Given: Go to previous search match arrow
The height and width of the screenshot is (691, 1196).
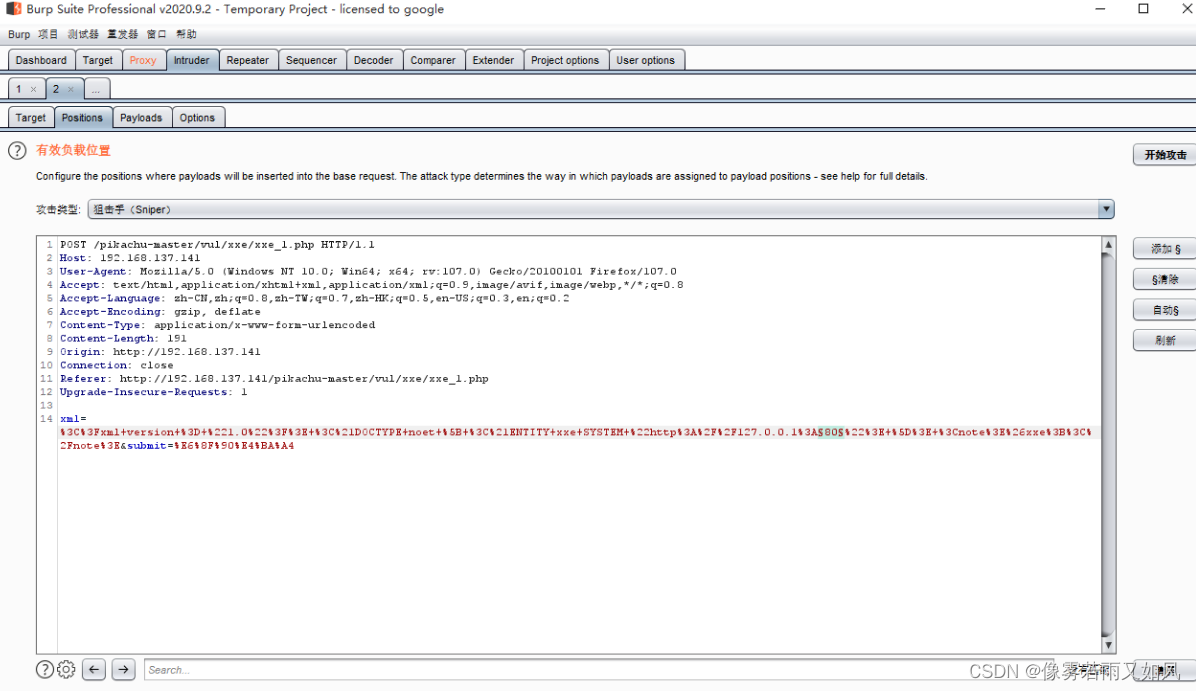Looking at the screenshot, I should [94, 670].
